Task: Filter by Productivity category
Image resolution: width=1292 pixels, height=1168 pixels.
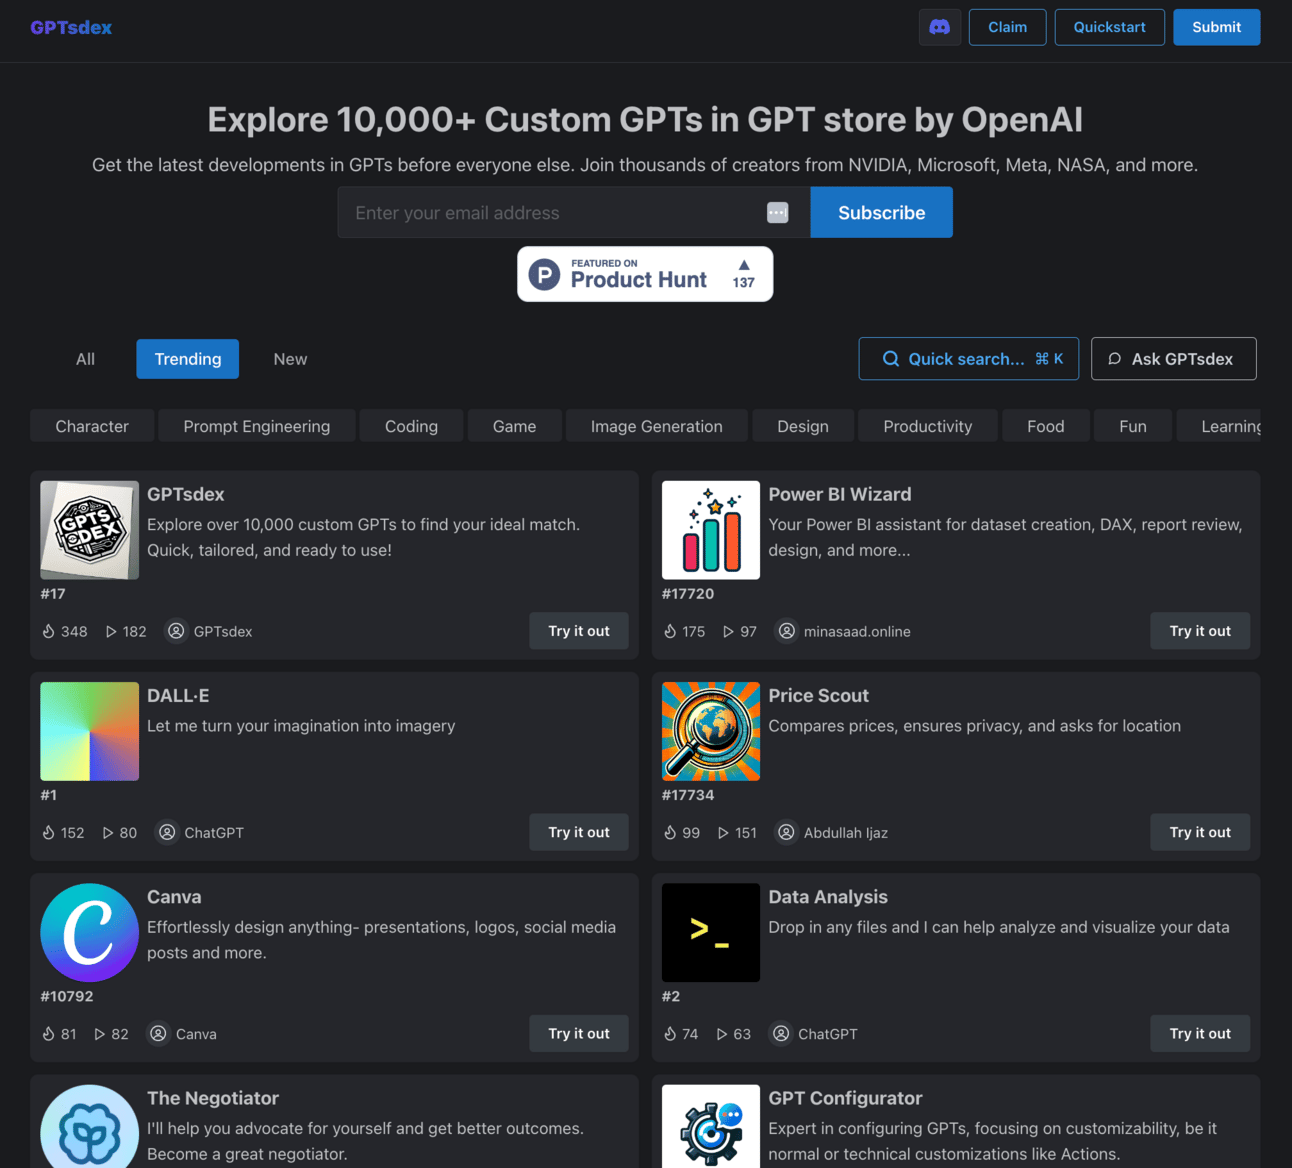Action: click(928, 426)
